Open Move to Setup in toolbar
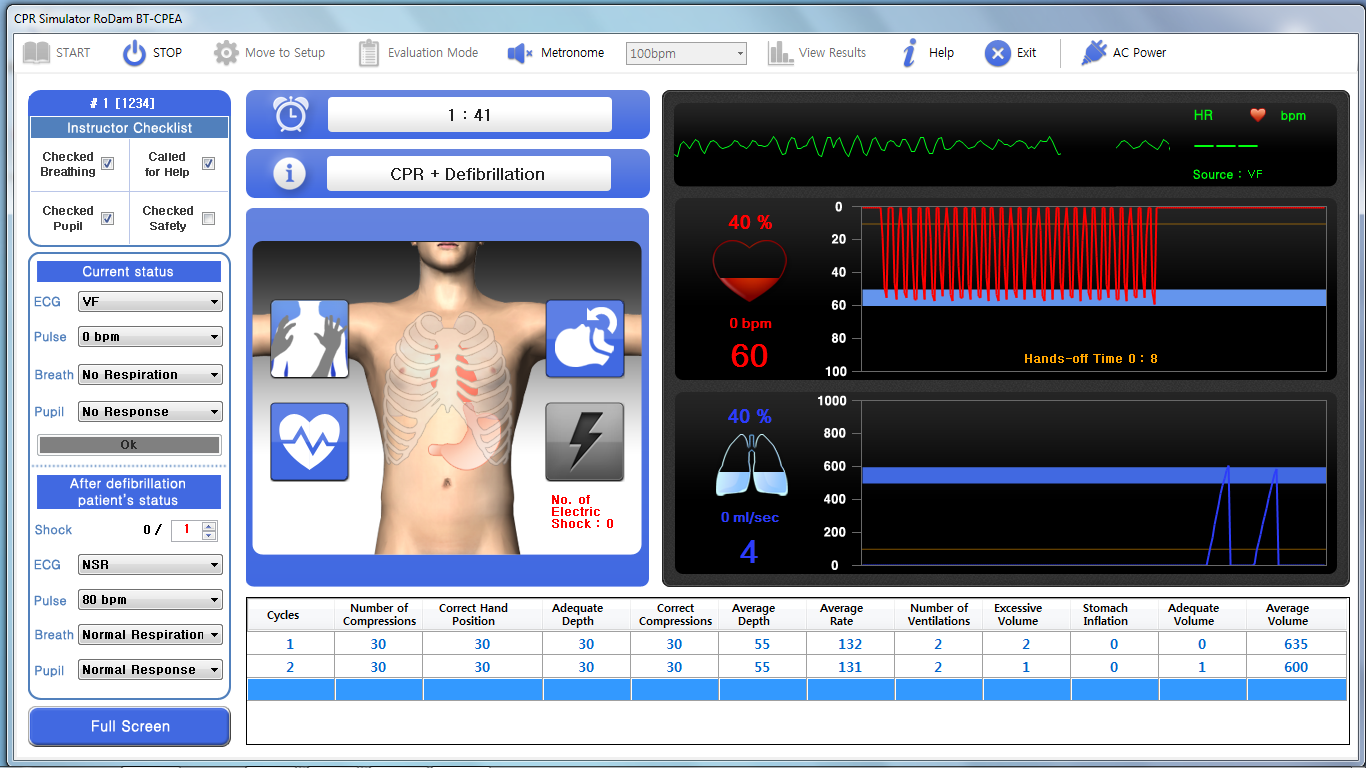Image resolution: width=1366 pixels, height=768 pixels. [x=269, y=53]
